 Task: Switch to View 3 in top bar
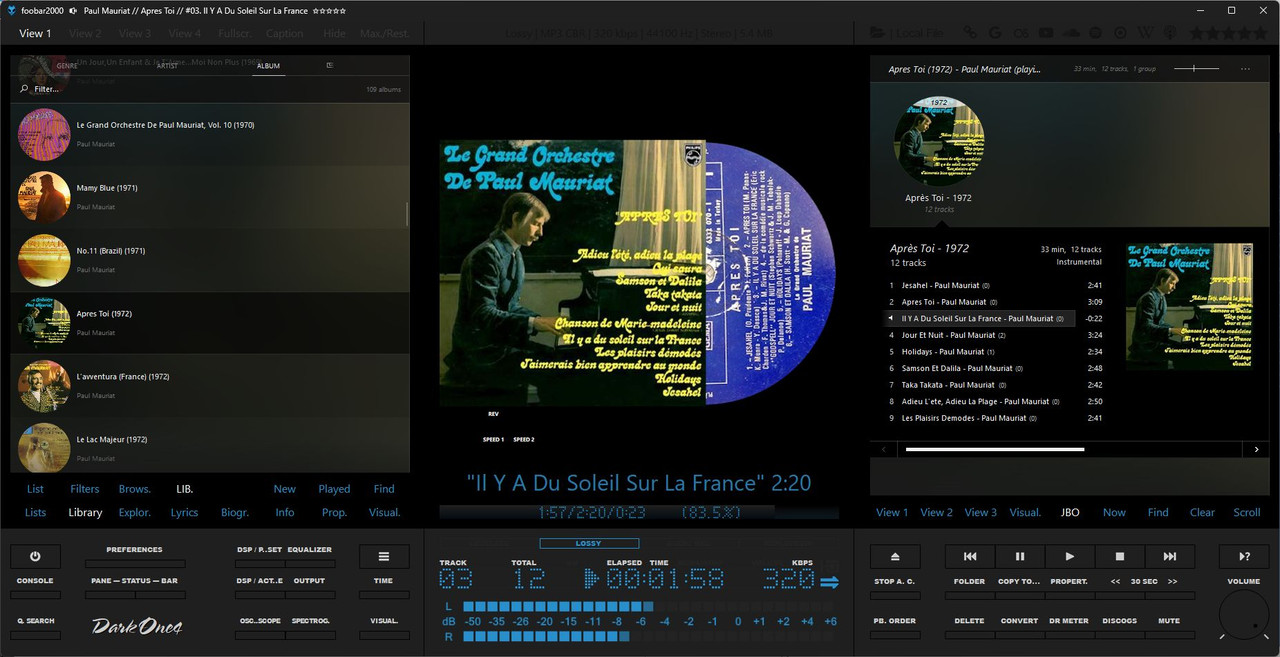pos(135,33)
